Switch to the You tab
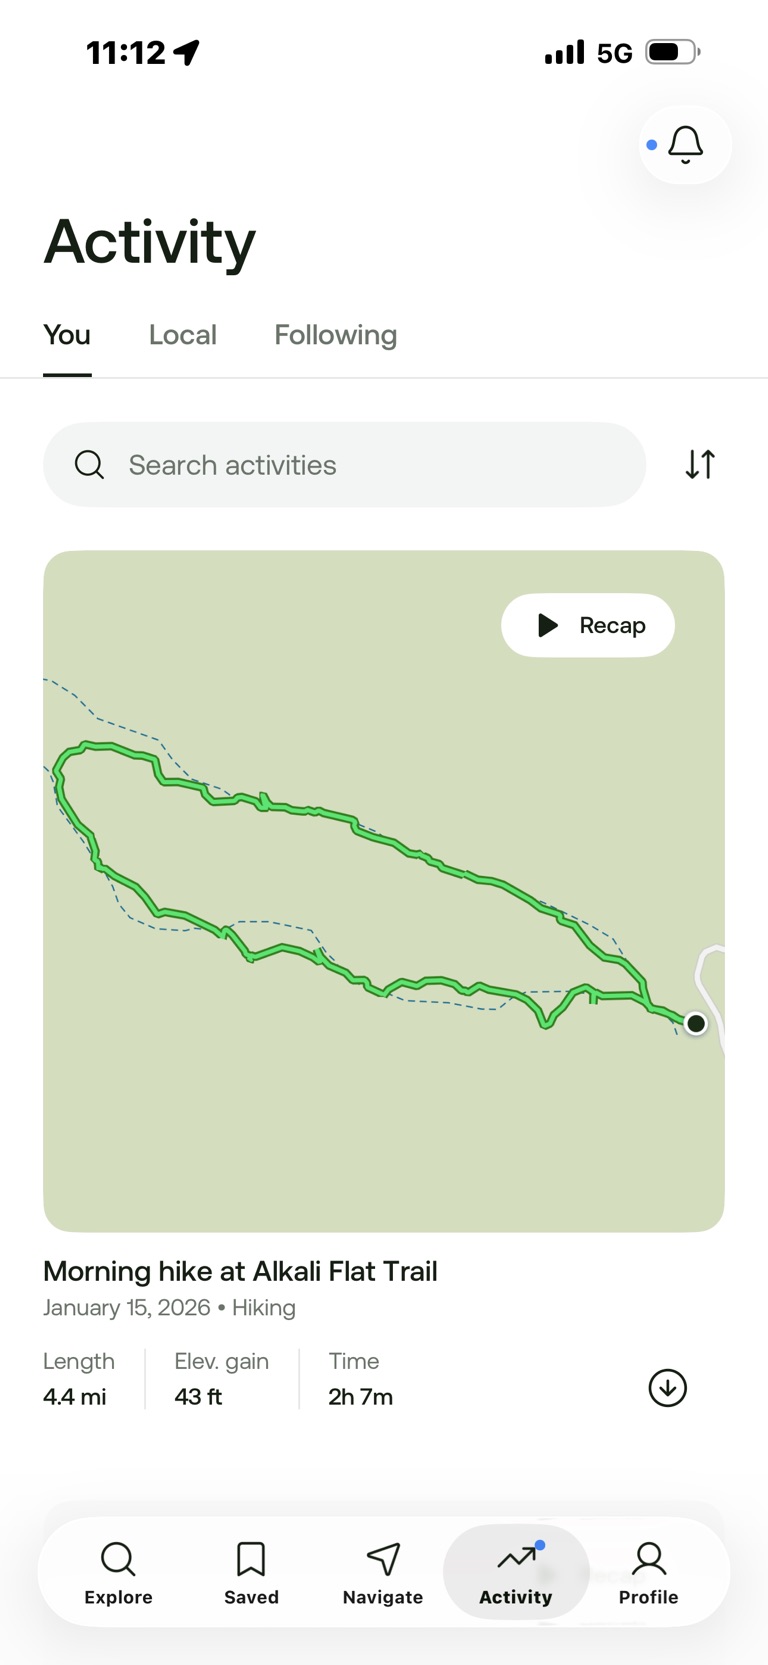This screenshot has height=1665, width=768. click(x=67, y=335)
